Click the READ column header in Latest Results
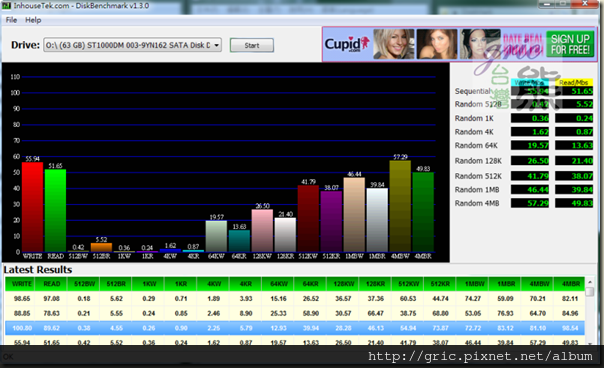 [52, 284]
